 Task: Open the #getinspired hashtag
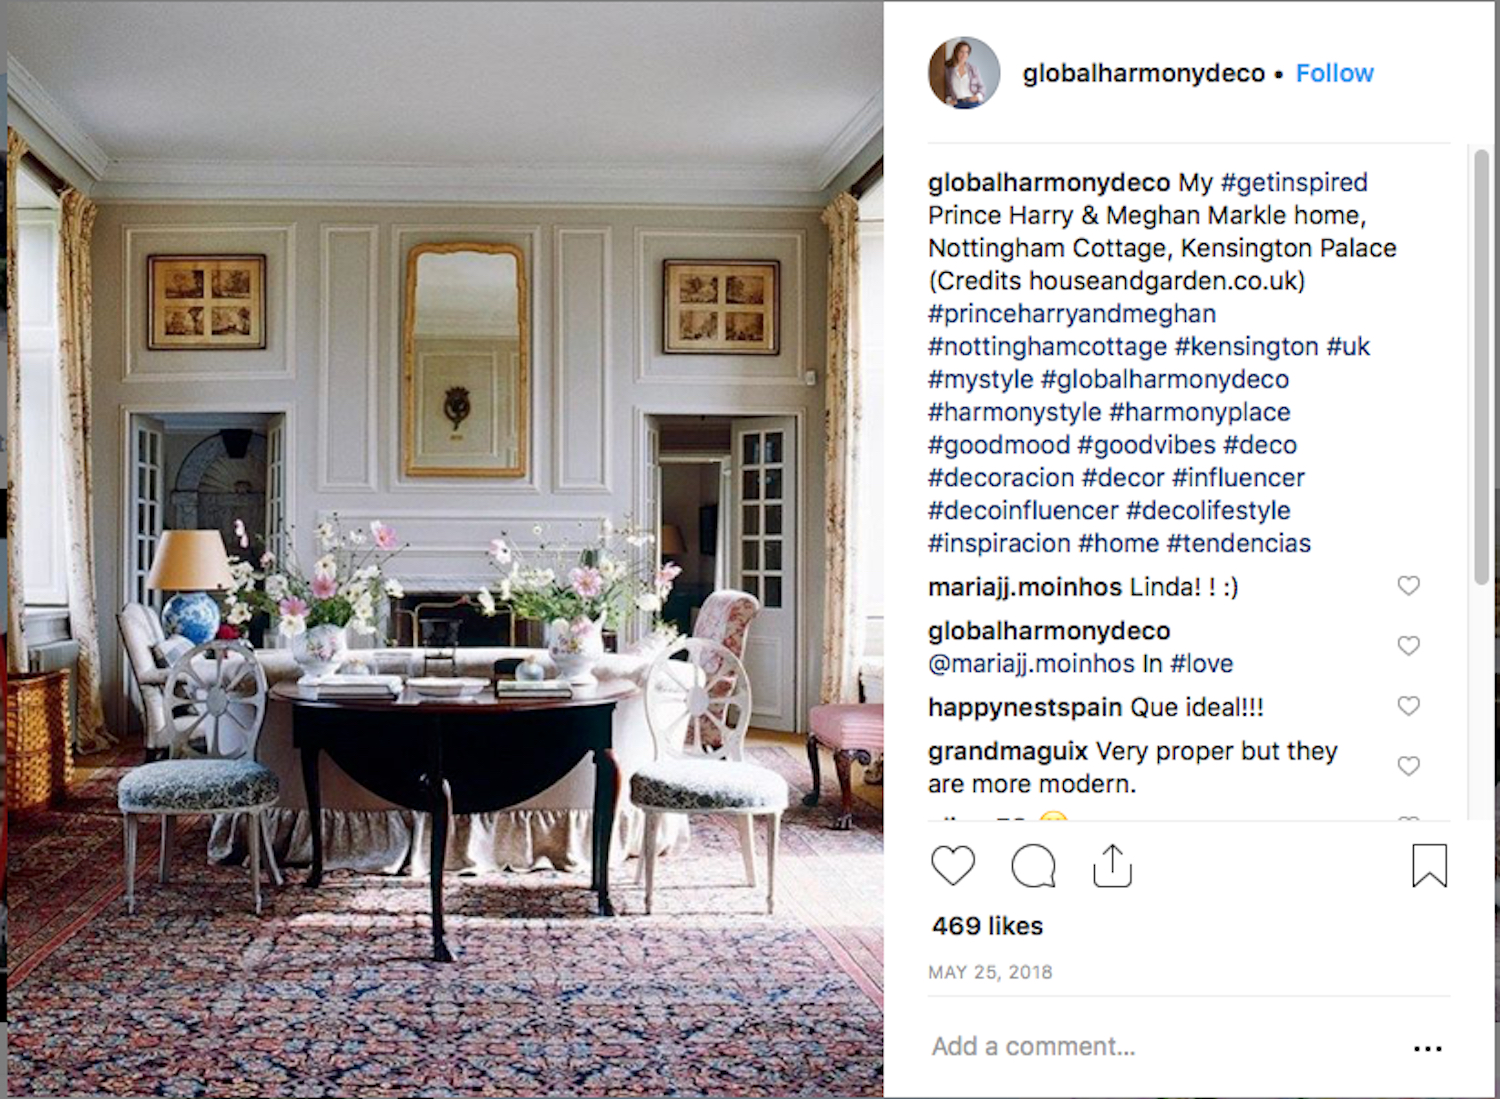(x=1294, y=182)
